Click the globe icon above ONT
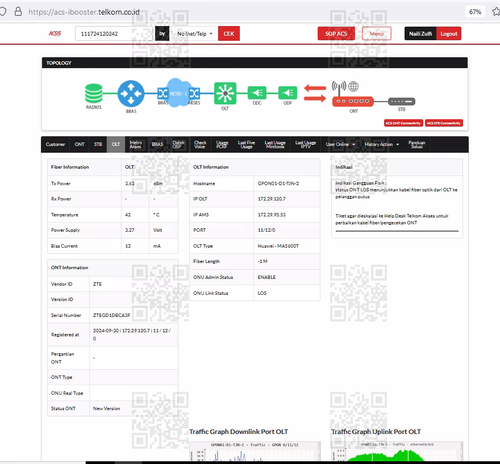 pyautogui.click(x=354, y=86)
